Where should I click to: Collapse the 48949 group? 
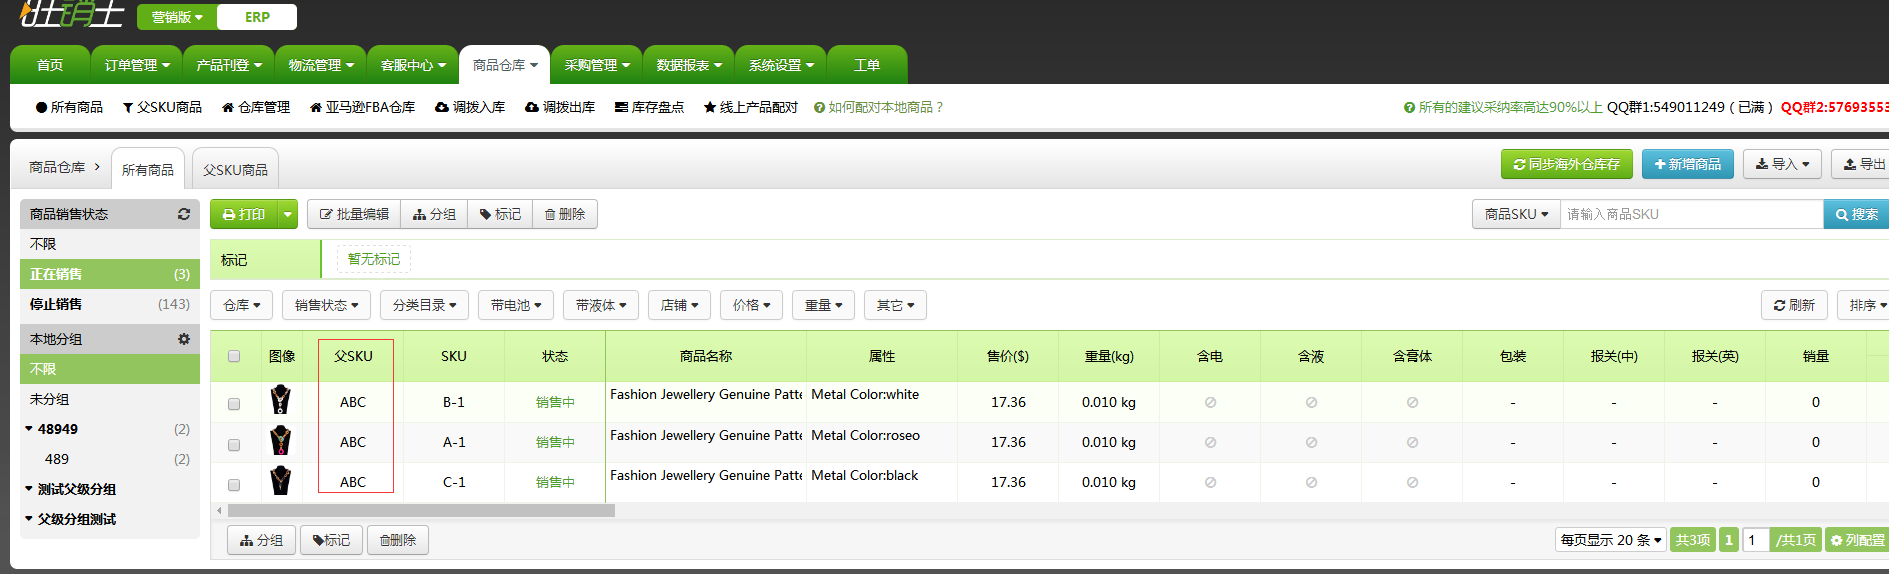tap(29, 429)
